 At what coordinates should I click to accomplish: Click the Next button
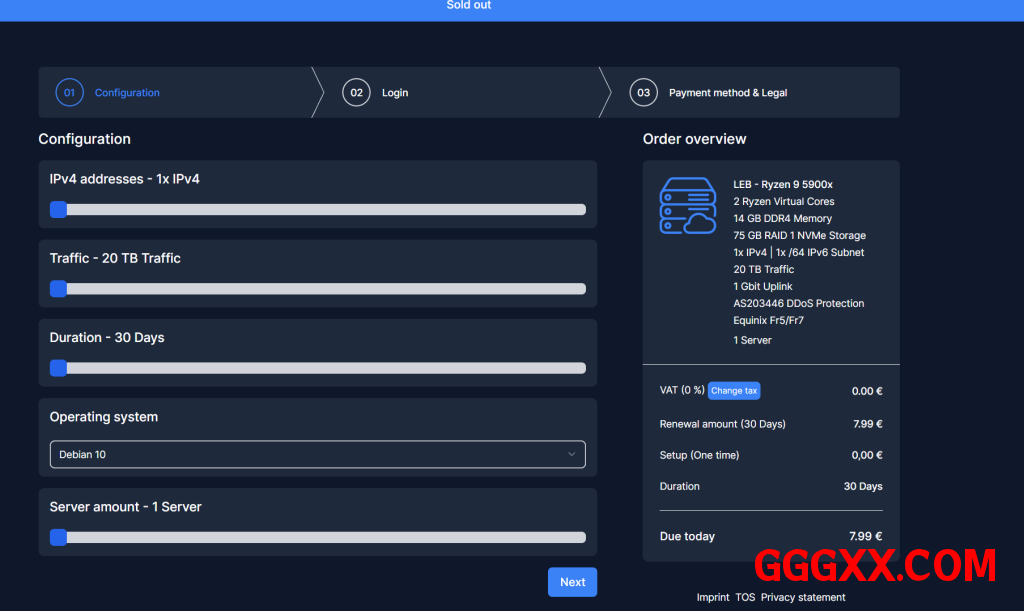click(572, 582)
